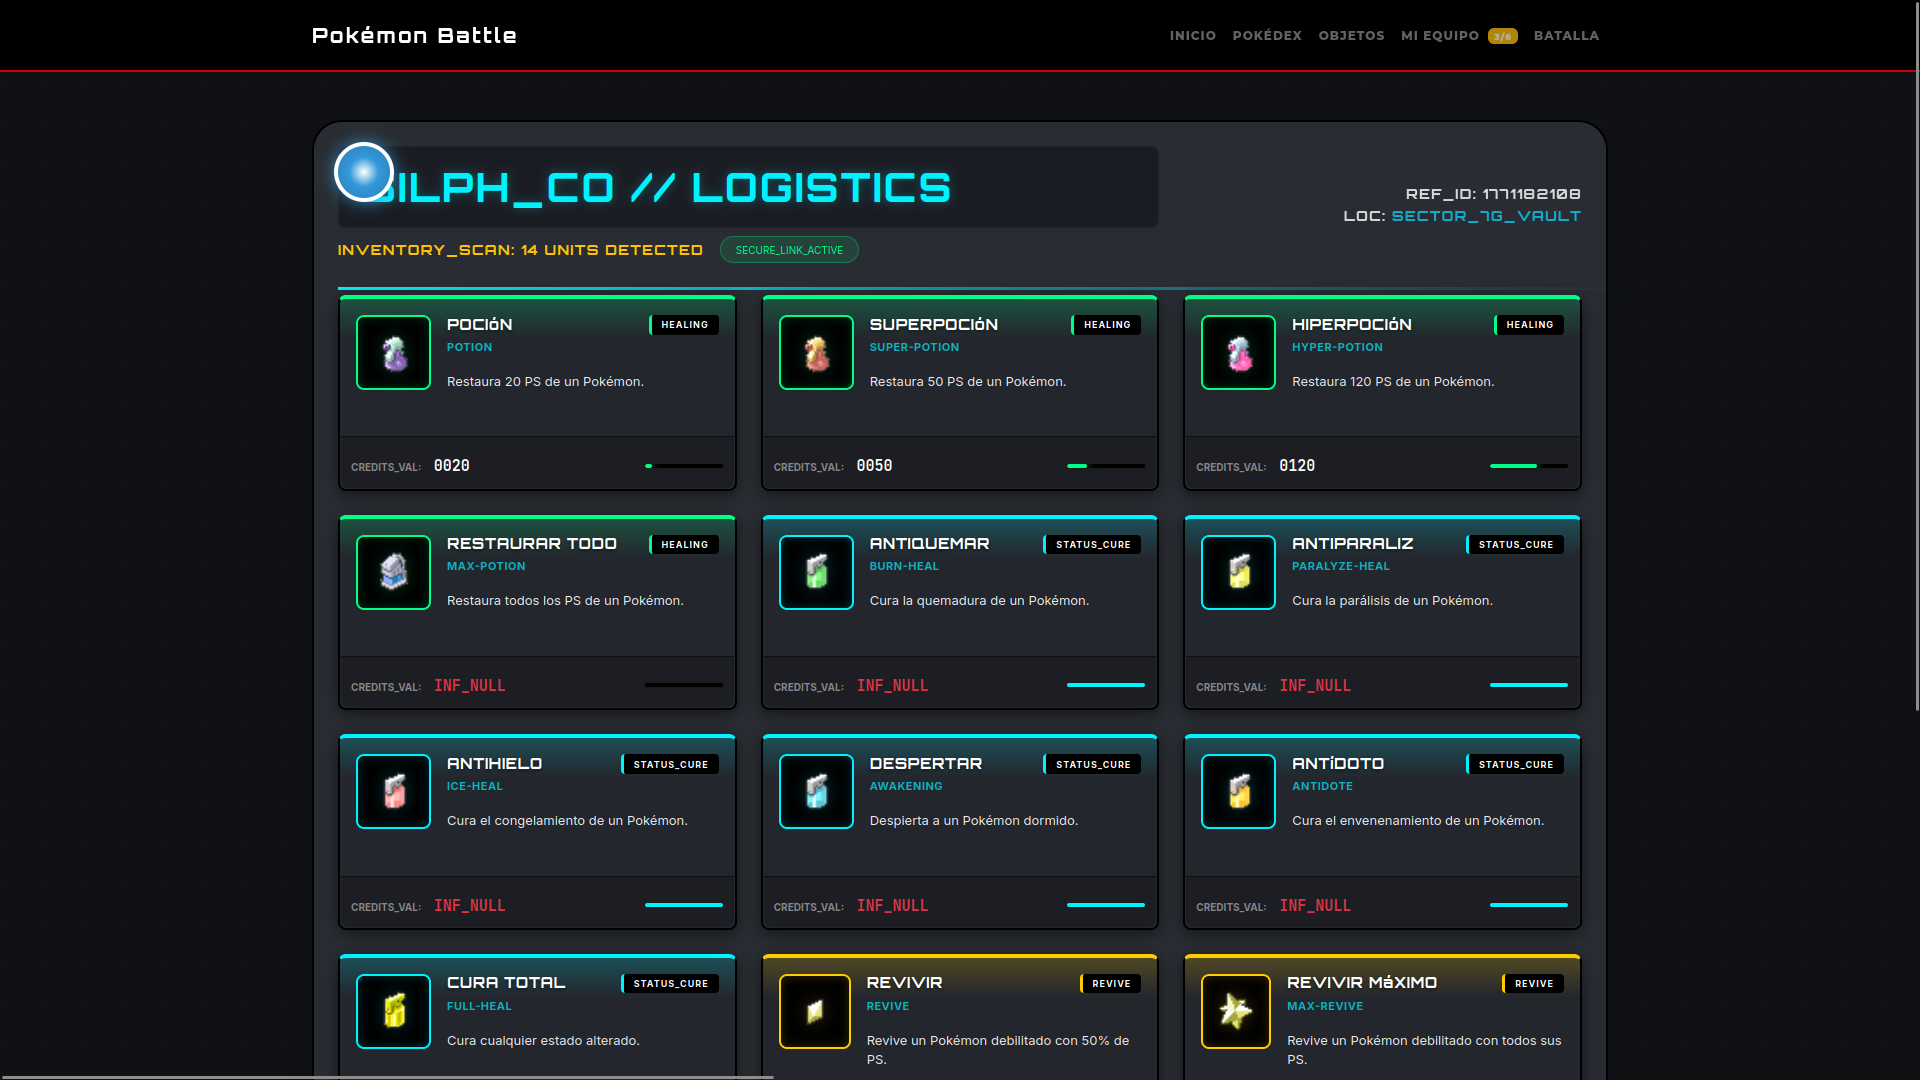Screen dimensions: 1920x1080
Task: Click the HIPERPOCIÓN card title
Action: [x=1351, y=325]
